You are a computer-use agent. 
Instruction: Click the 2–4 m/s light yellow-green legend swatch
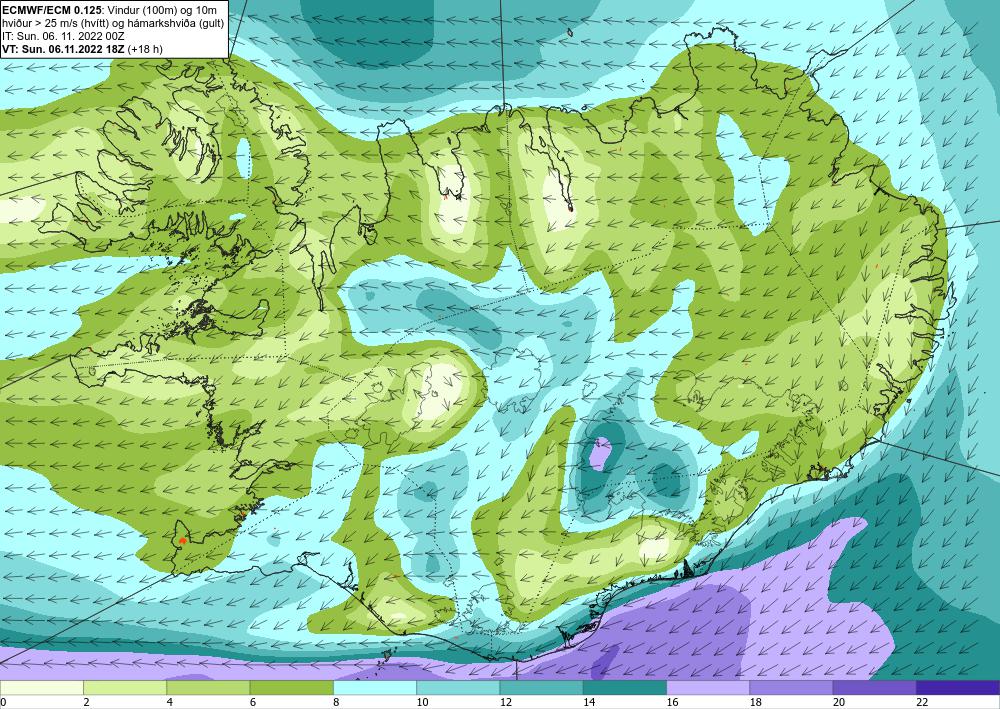pyautogui.click(x=125, y=687)
